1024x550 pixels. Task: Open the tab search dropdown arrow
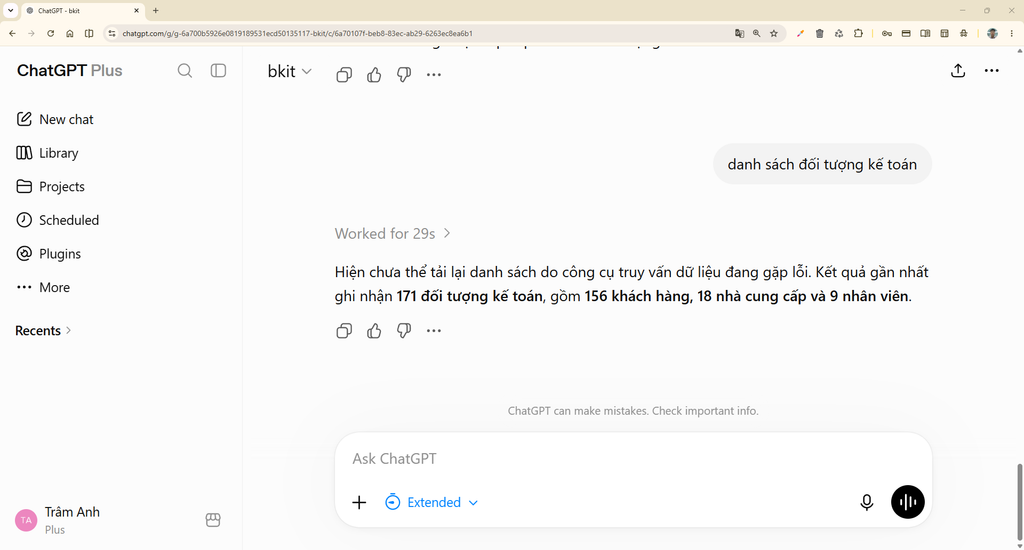pyautogui.click(x=10, y=10)
